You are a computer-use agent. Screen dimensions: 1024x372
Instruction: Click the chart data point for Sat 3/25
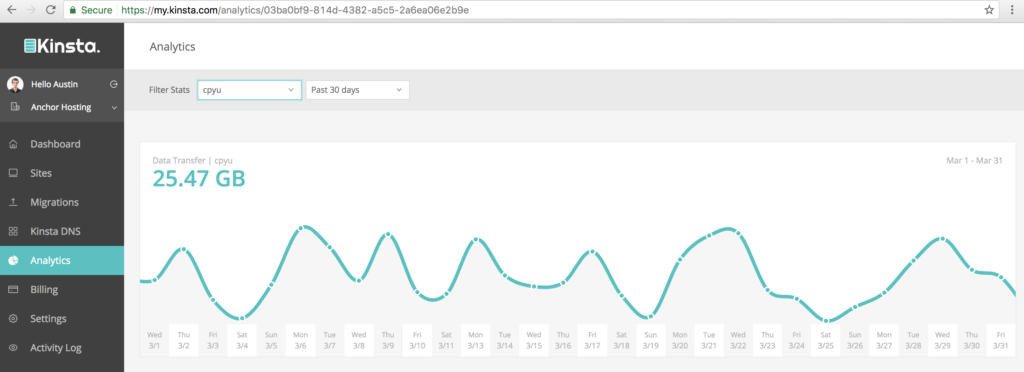click(x=826, y=320)
